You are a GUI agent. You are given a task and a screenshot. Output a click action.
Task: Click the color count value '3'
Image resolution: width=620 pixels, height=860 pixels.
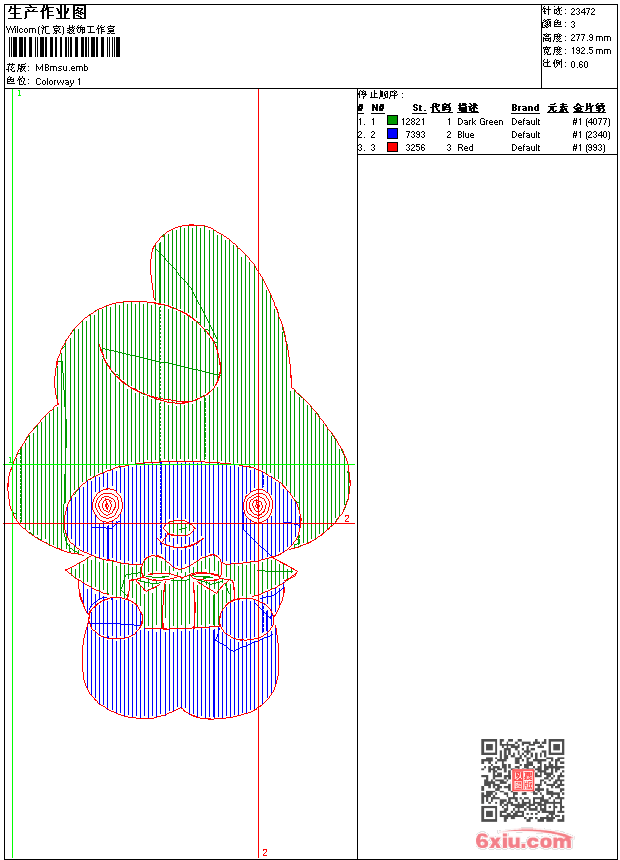click(573, 25)
